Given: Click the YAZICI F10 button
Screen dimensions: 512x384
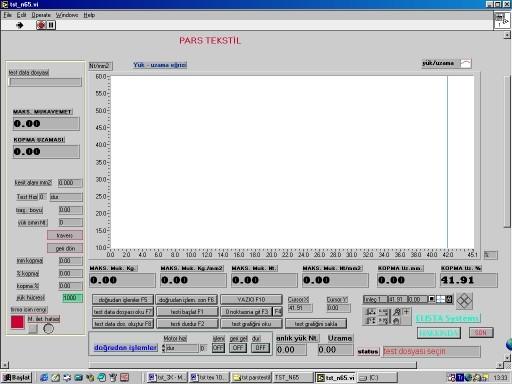Looking at the screenshot, I should point(251,300).
